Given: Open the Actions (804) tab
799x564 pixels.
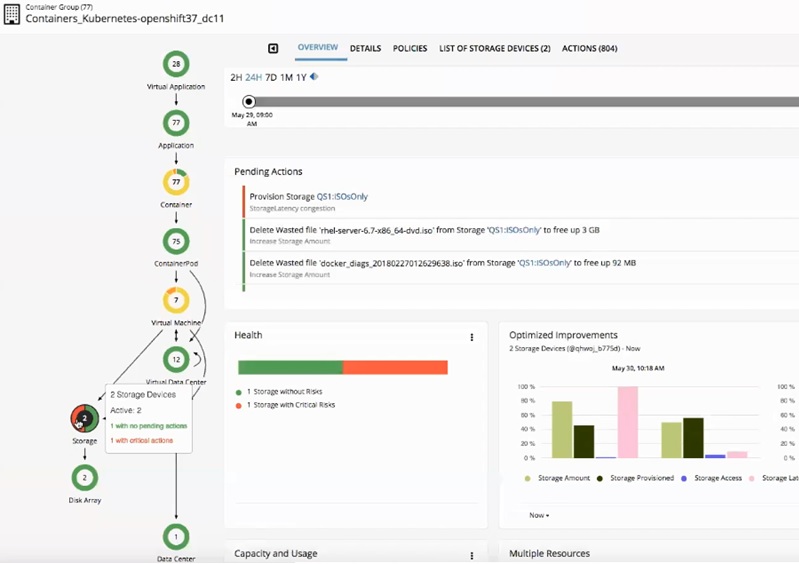Looking at the screenshot, I should 590,48.
